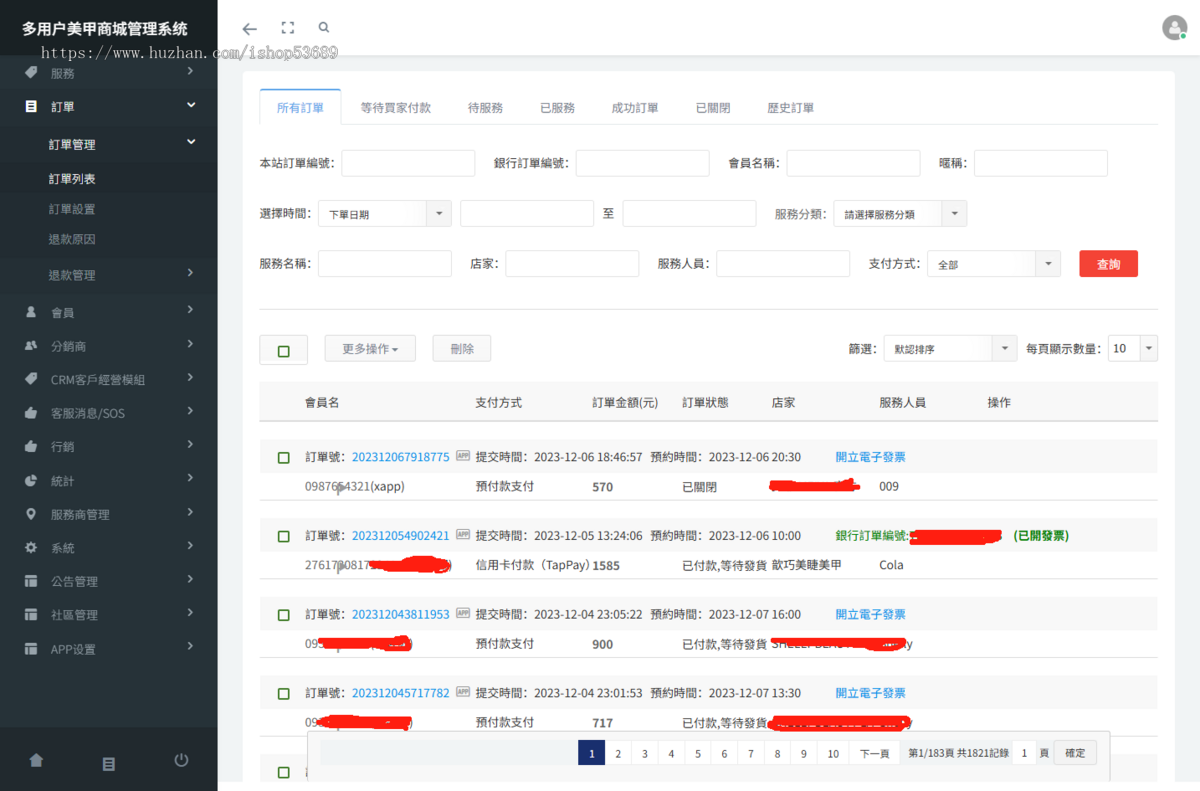Click the thumbs-up icon beside 客服消息/SOS
The height and width of the screenshot is (791, 1200).
pos(31,413)
